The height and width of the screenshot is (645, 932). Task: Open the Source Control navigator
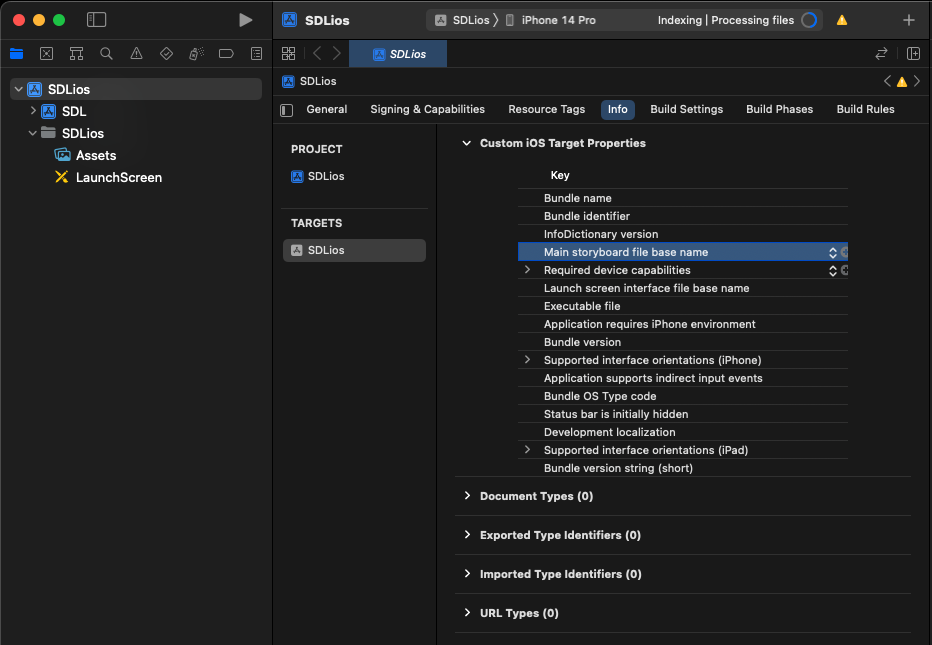pos(46,54)
